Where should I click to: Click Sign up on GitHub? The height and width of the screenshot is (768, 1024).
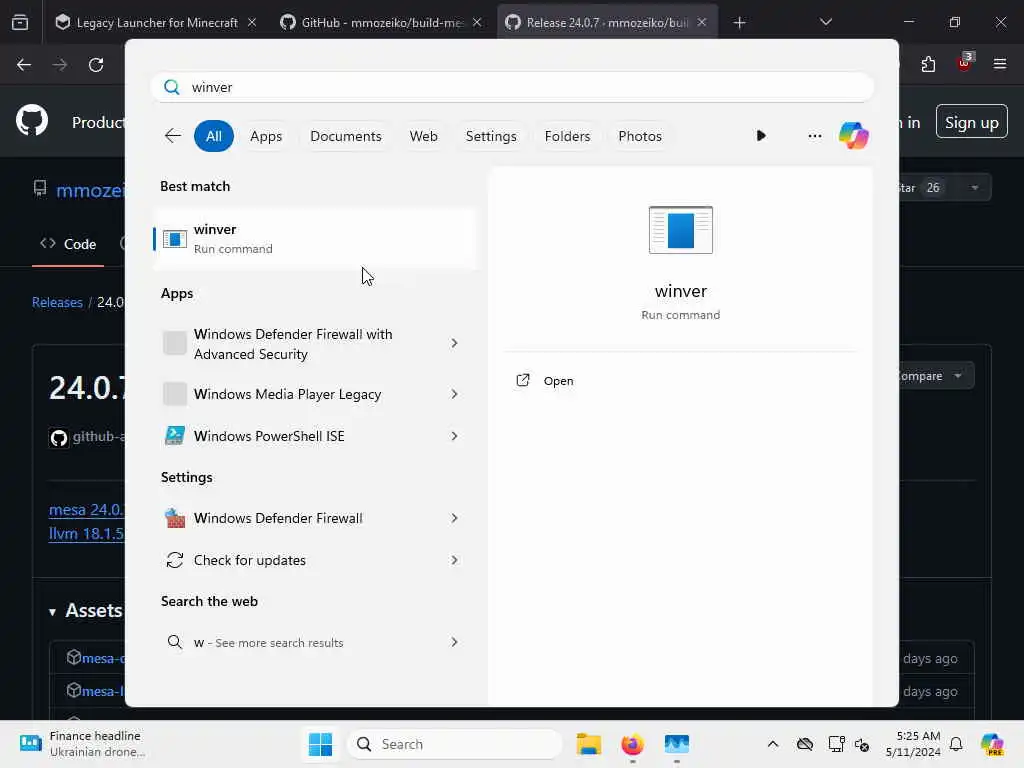click(971, 121)
